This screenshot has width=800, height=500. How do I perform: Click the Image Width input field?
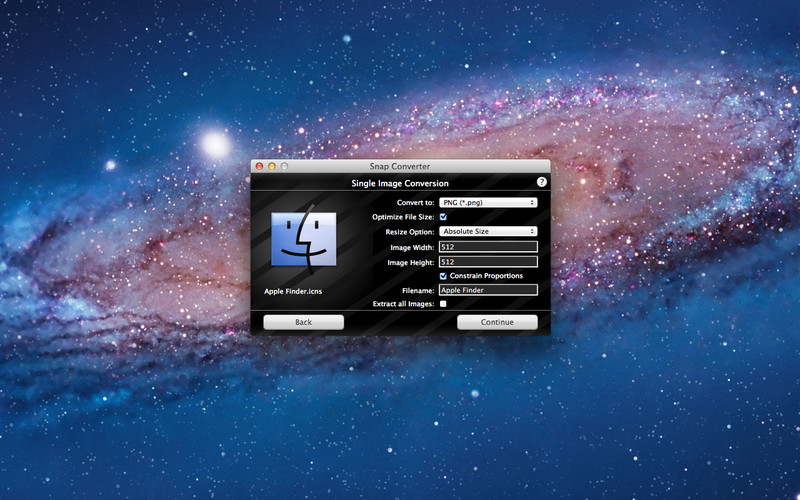[x=488, y=246]
